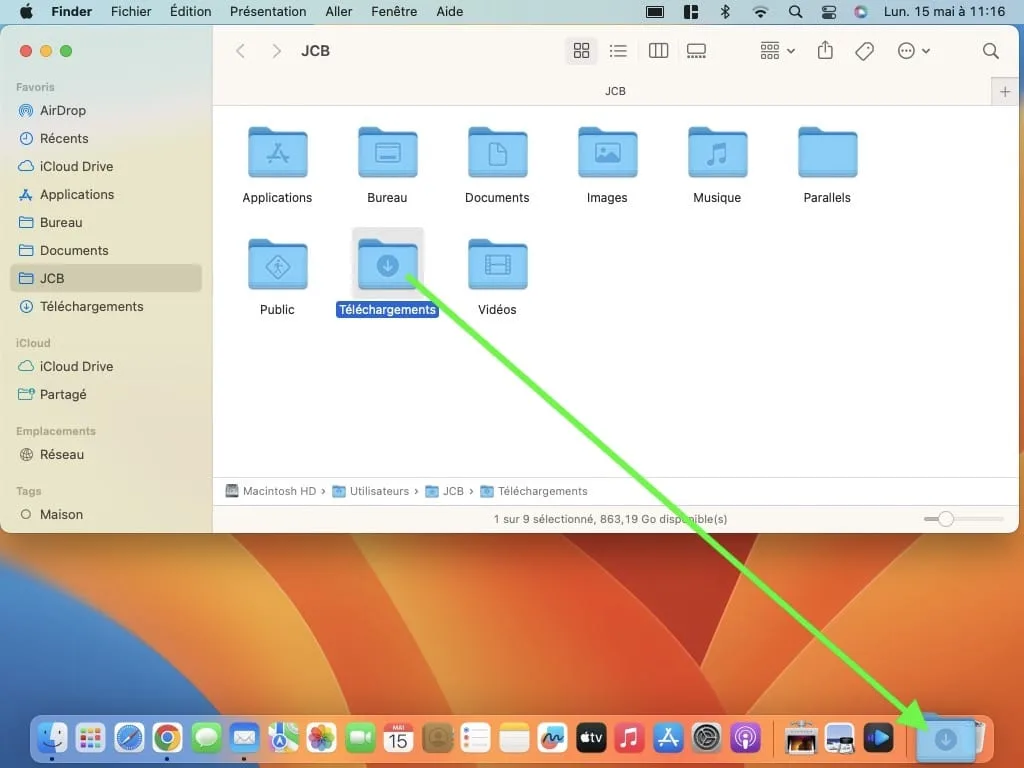
Task: Open the group-by dropdown in toolbar
Action: [777, 51]
